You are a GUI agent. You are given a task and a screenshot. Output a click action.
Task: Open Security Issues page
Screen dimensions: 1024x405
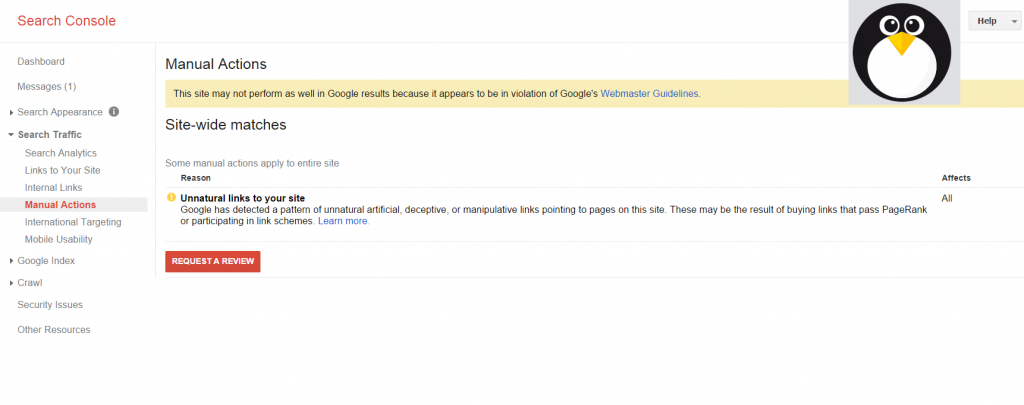[x=50, y=305]
